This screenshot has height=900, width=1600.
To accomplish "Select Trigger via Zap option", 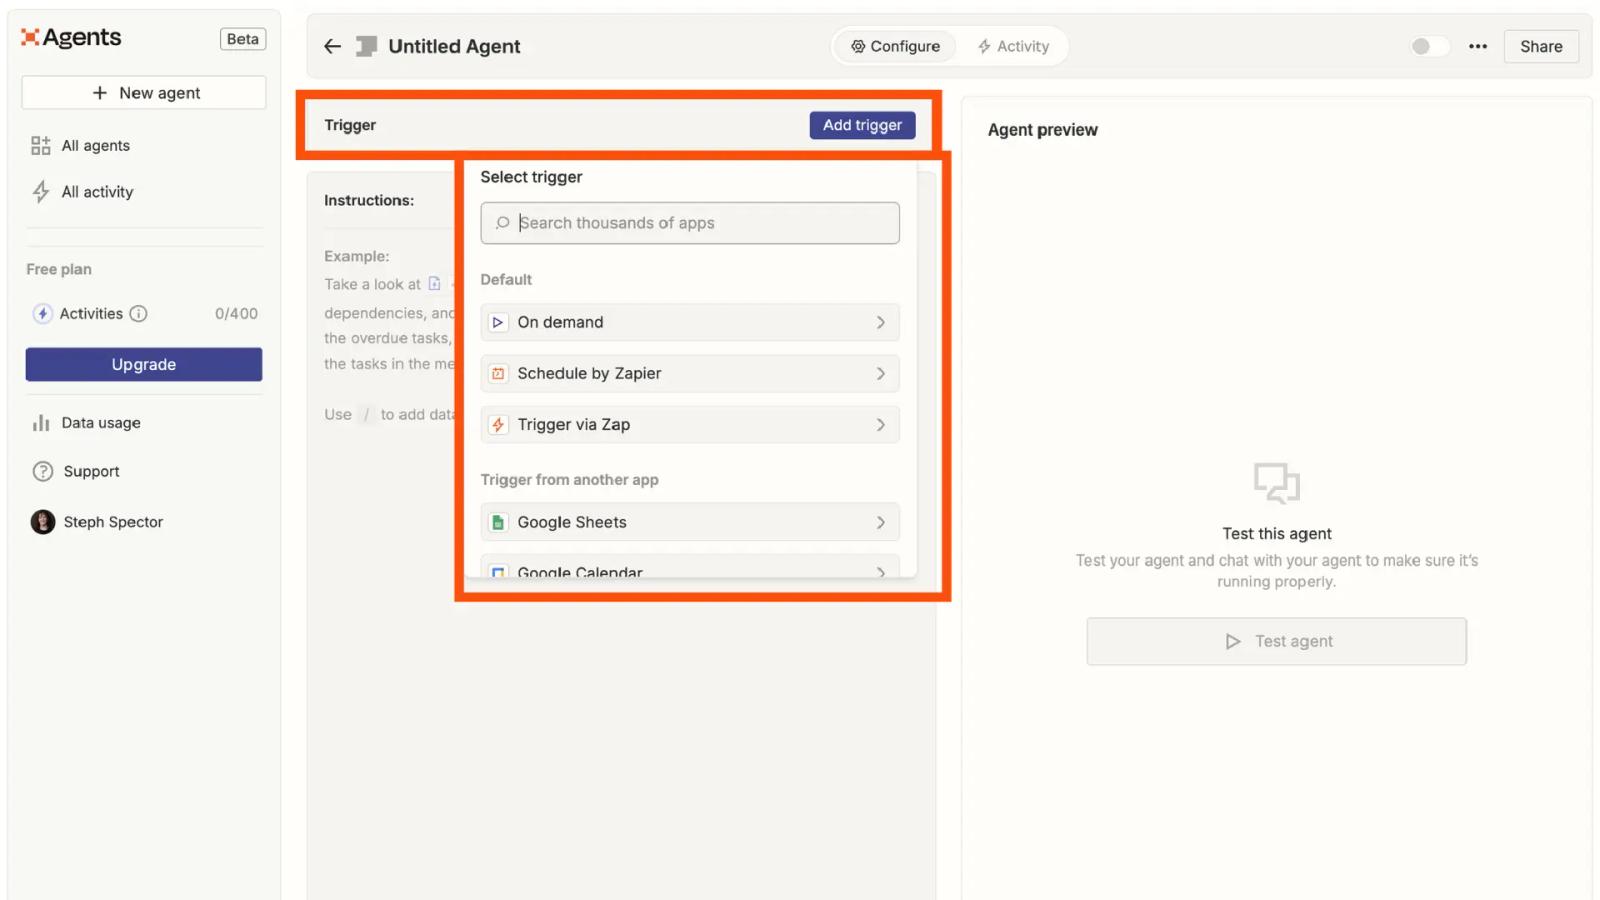I will click(690, 425).
